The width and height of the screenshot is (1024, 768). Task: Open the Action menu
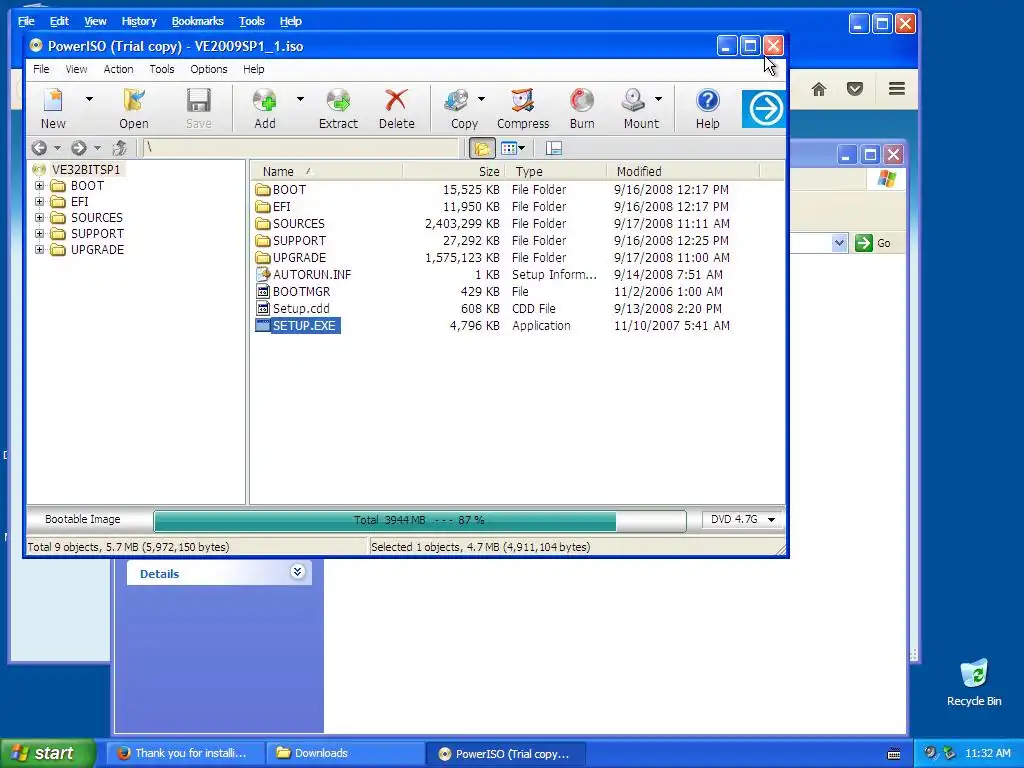(x=118, y=69)
